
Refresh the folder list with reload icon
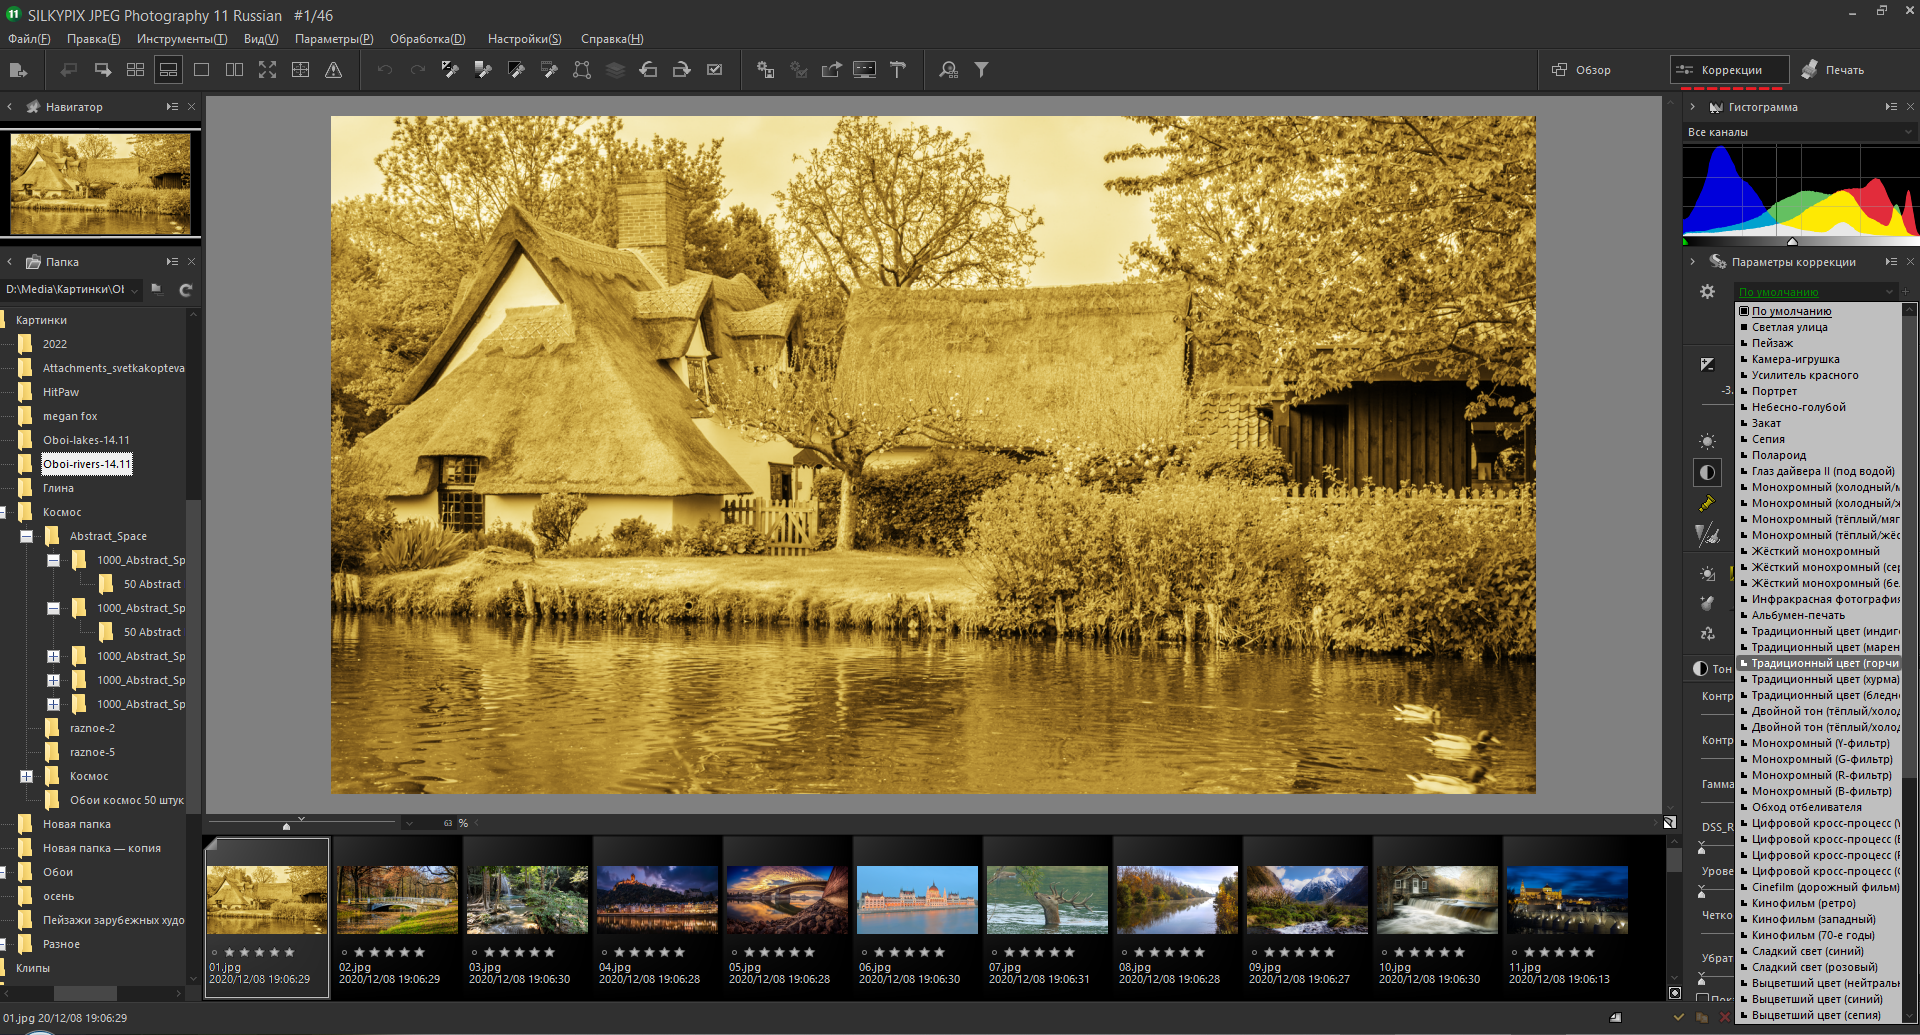(x=185, y=290)
